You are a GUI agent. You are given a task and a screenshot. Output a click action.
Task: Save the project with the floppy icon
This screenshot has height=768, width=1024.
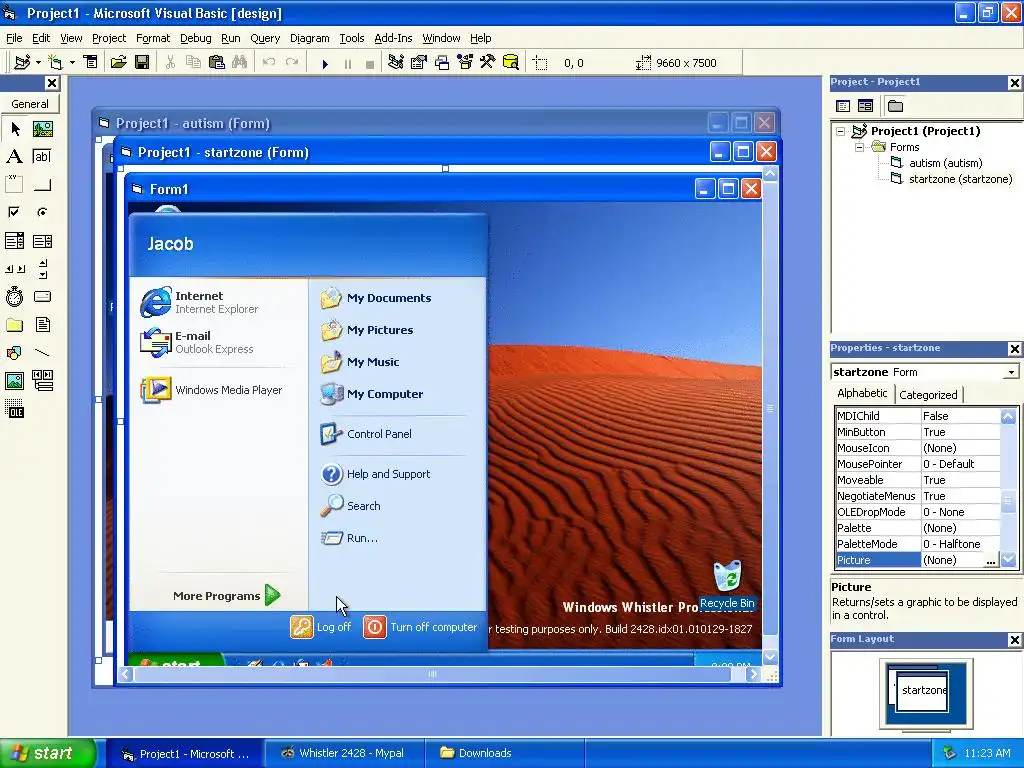tap(142, 62)
